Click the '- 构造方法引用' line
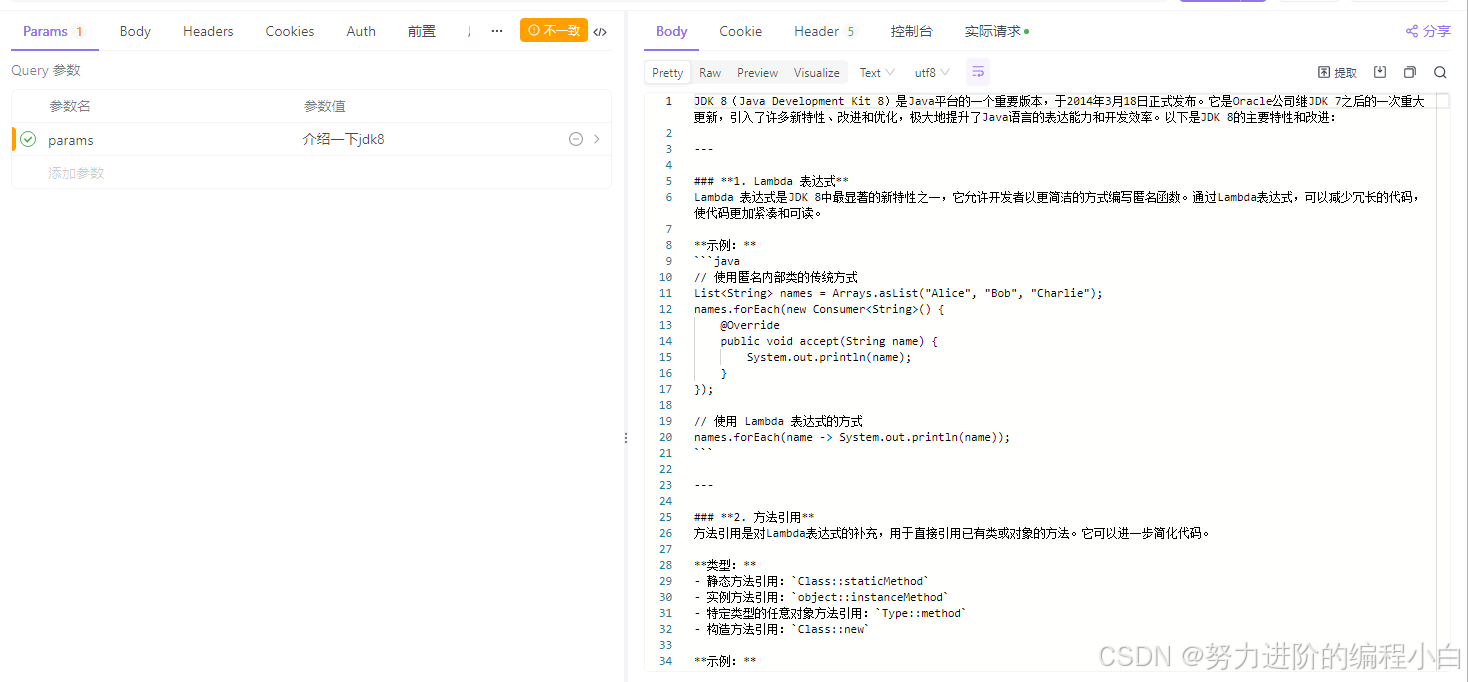 (782, 629)
